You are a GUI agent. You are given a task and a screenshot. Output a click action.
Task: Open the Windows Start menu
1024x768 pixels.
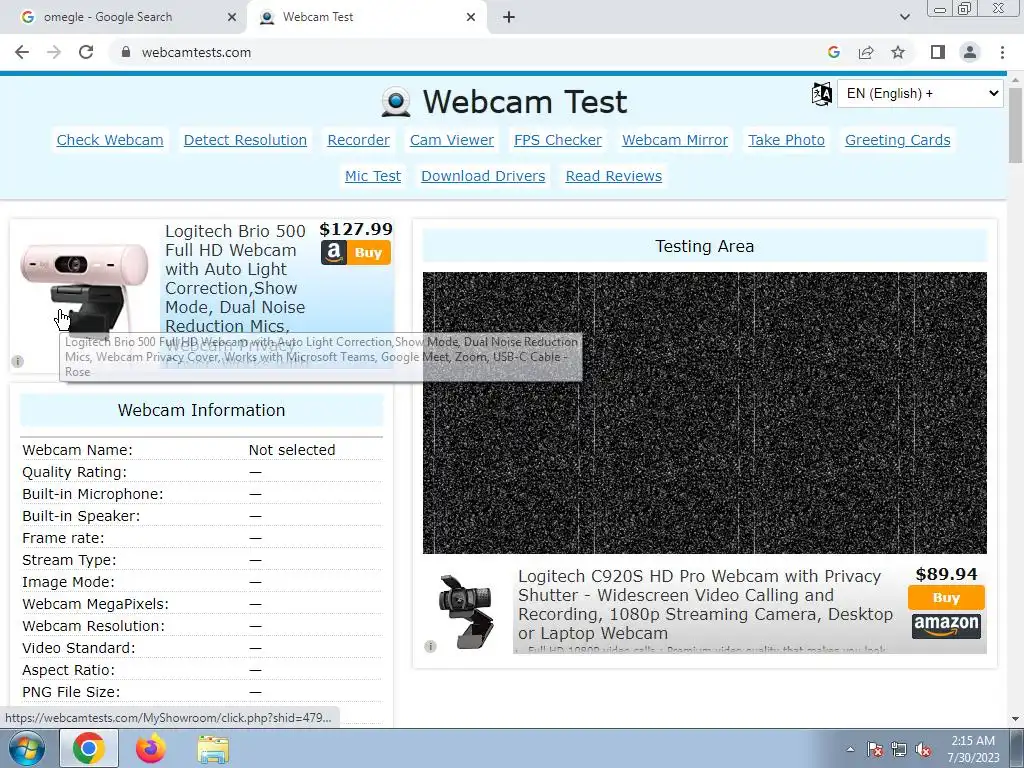[x=27, y=748]
